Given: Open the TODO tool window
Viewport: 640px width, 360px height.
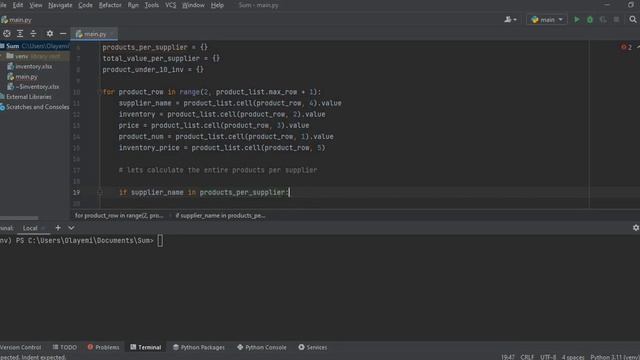Looking at the screenshot, I should [64, 347].
